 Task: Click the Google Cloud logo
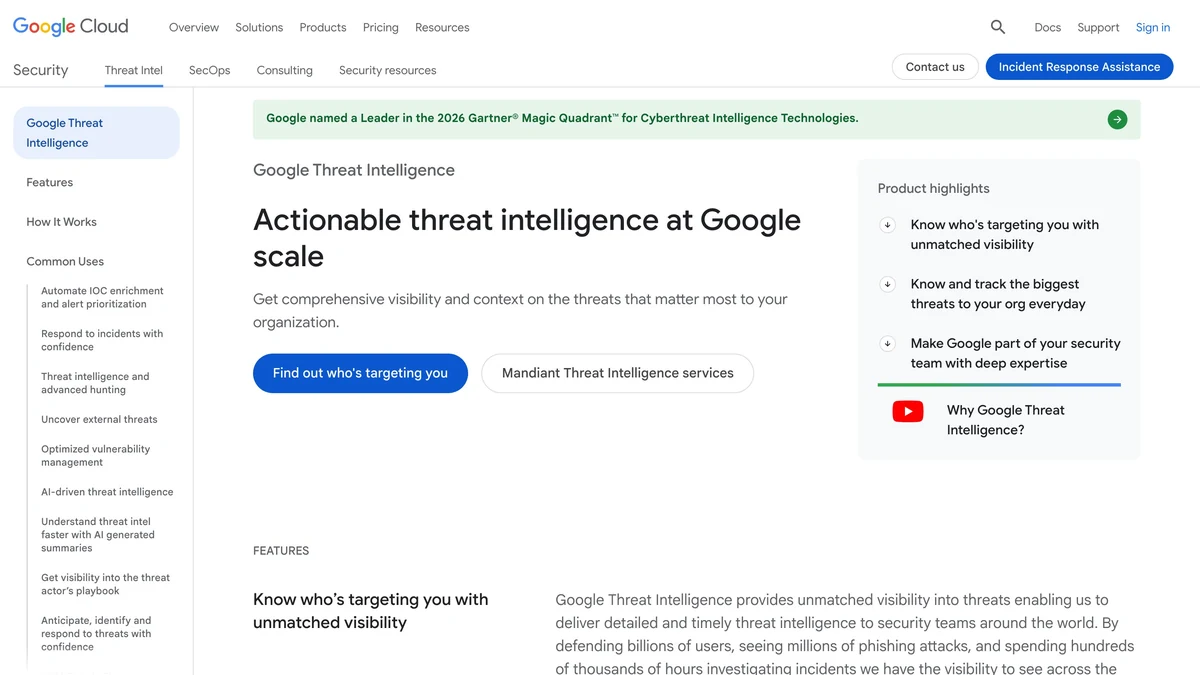[70, 27]
